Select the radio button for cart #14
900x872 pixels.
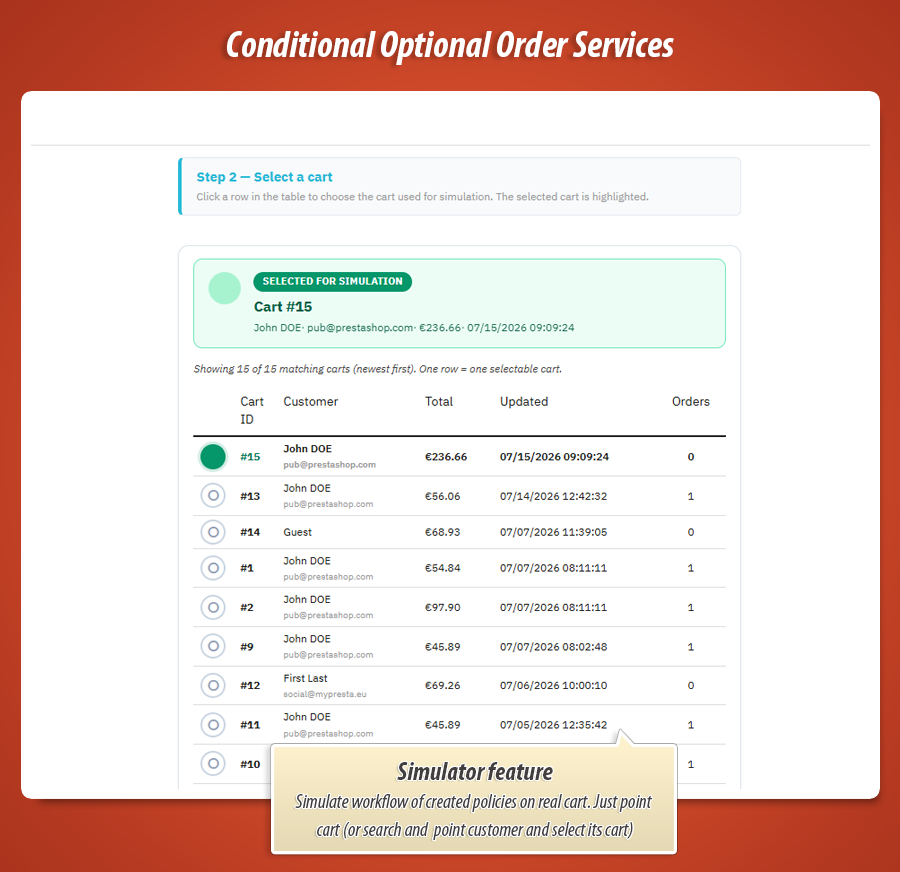(x=213, y=532)
